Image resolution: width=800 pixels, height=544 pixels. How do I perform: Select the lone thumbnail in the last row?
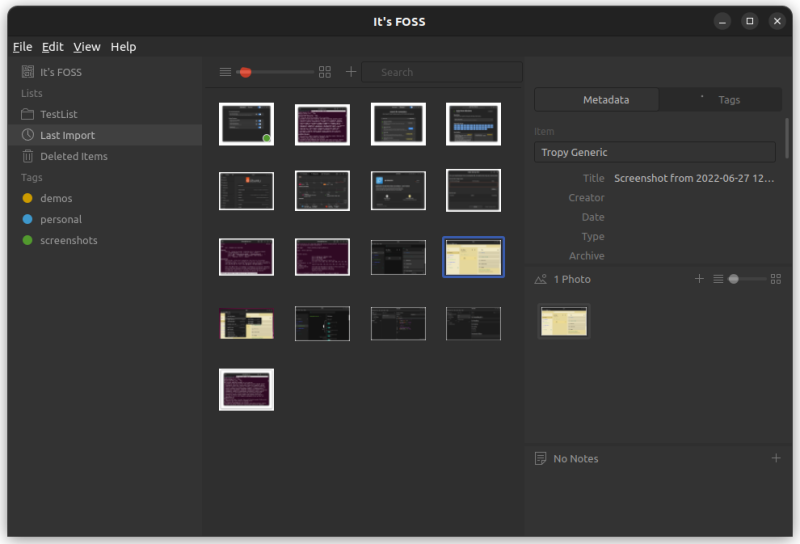(x=246, y=389)
